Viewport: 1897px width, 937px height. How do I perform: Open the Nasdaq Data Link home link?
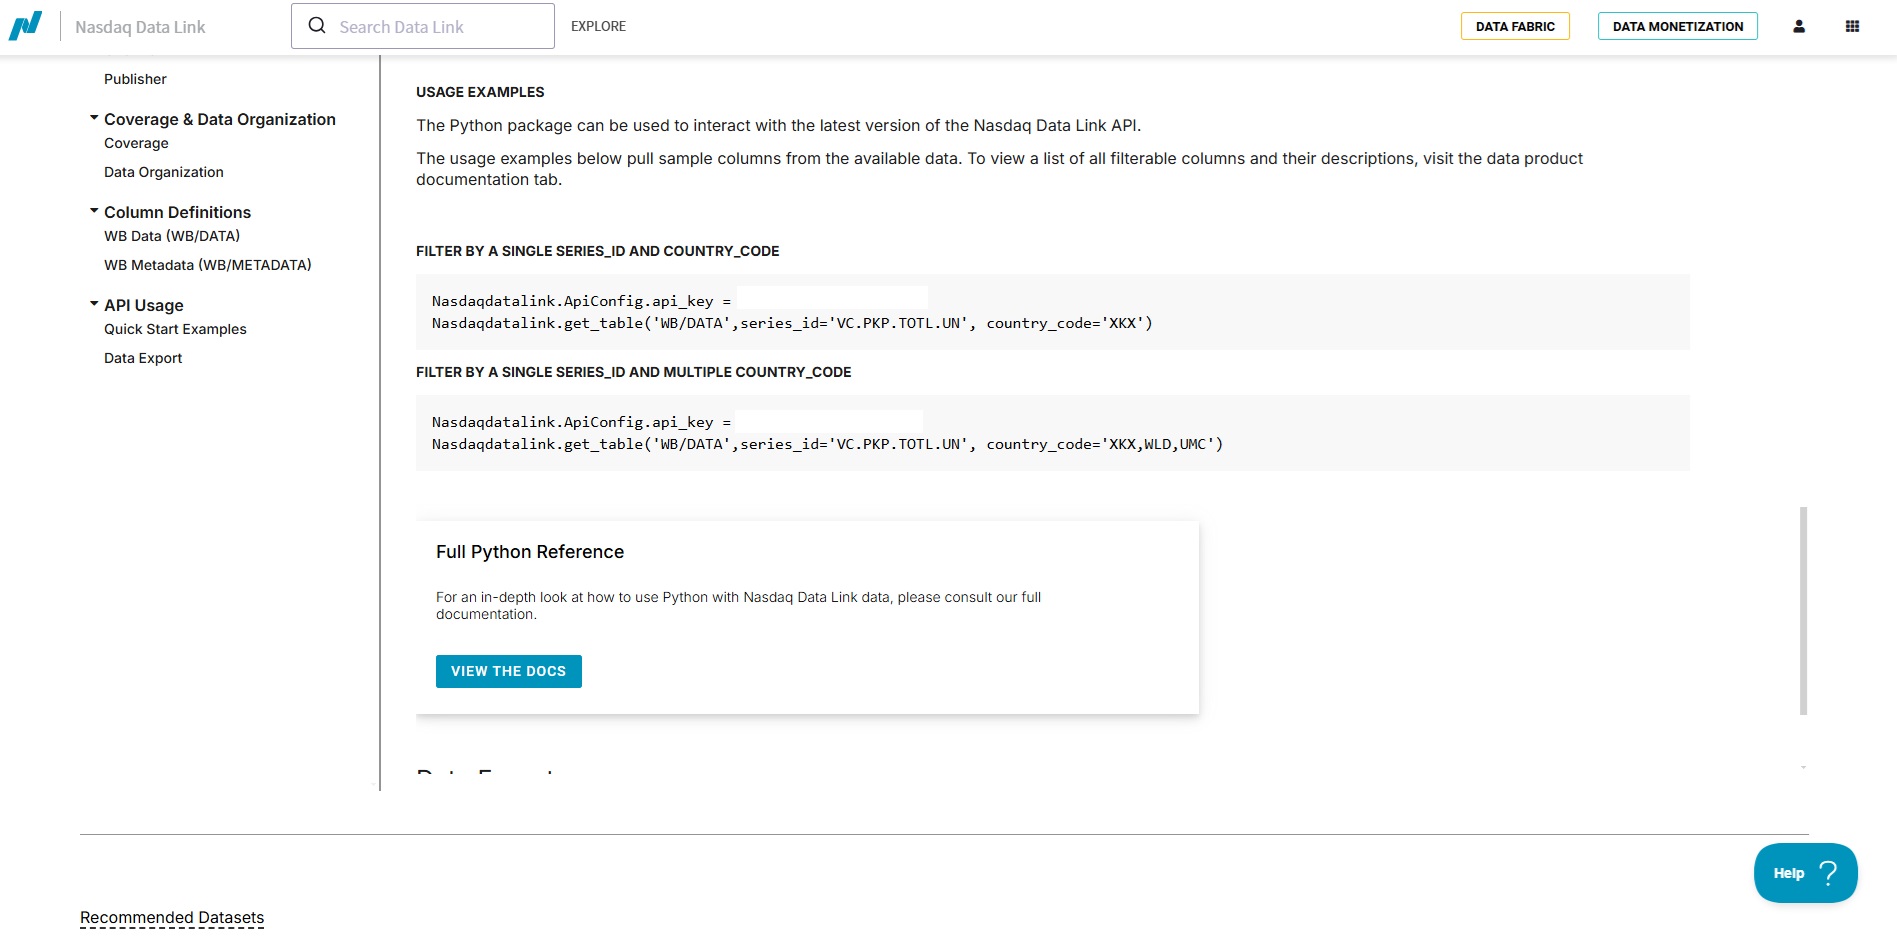point(140,27)
